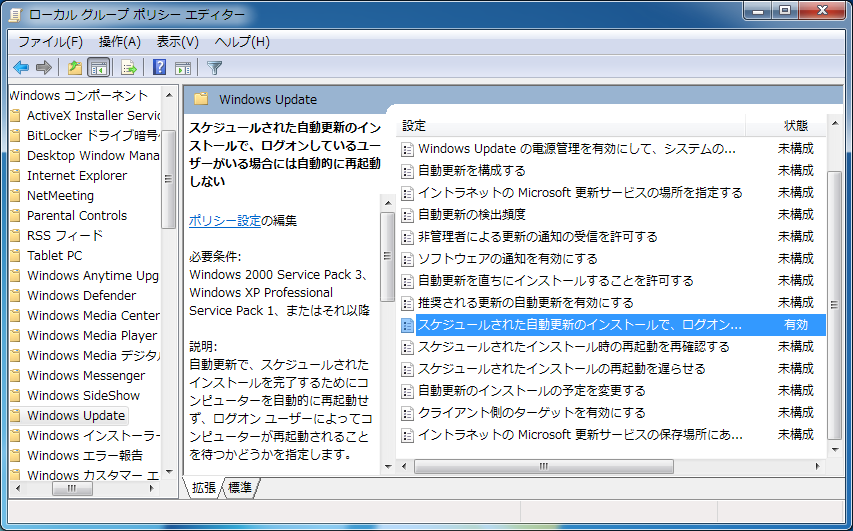Toggle the show/hide action pane icon
The height and width of the screenshot is (531, 853).
[x=183, y=67]
